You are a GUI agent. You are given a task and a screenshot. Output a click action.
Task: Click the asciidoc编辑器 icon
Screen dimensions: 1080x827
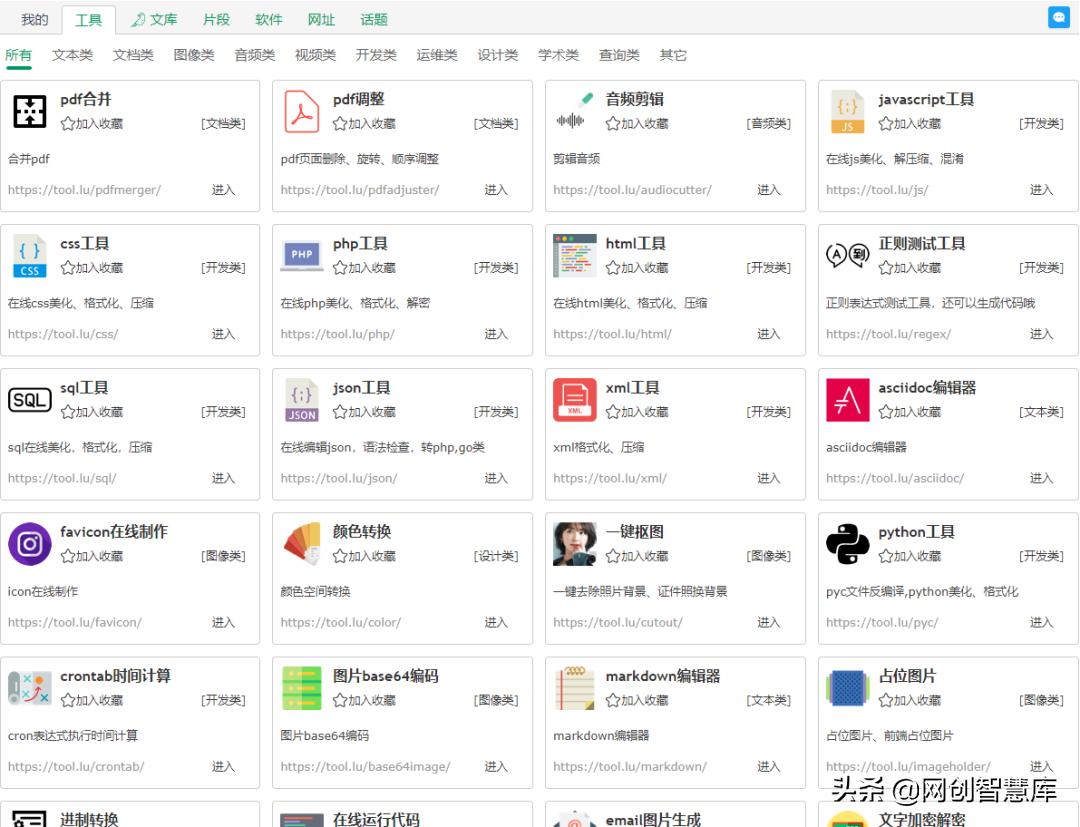pyautogui.click(x=846, y=400)
